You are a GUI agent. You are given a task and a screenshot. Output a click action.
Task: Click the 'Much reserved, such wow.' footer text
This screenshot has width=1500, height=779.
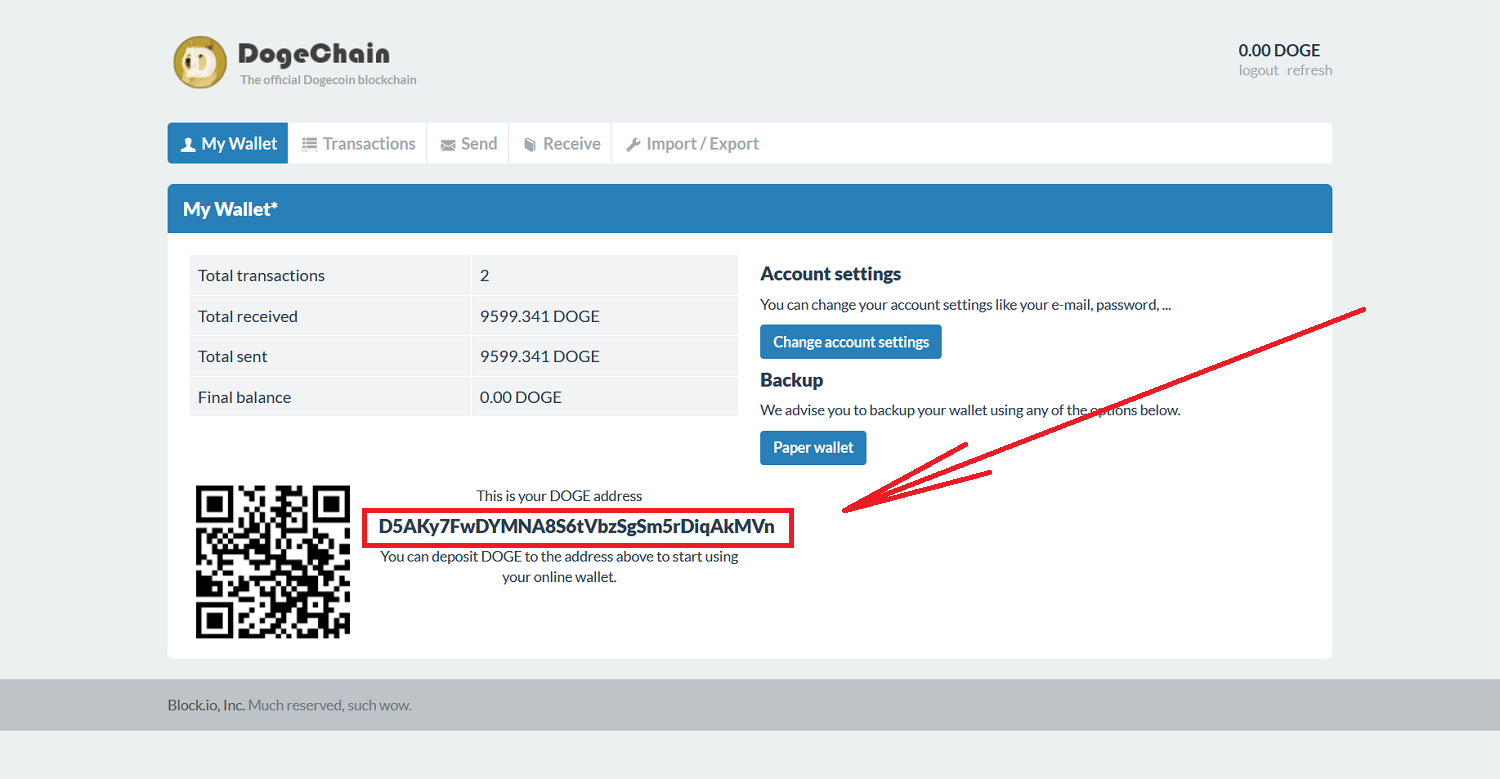(330, 705)
